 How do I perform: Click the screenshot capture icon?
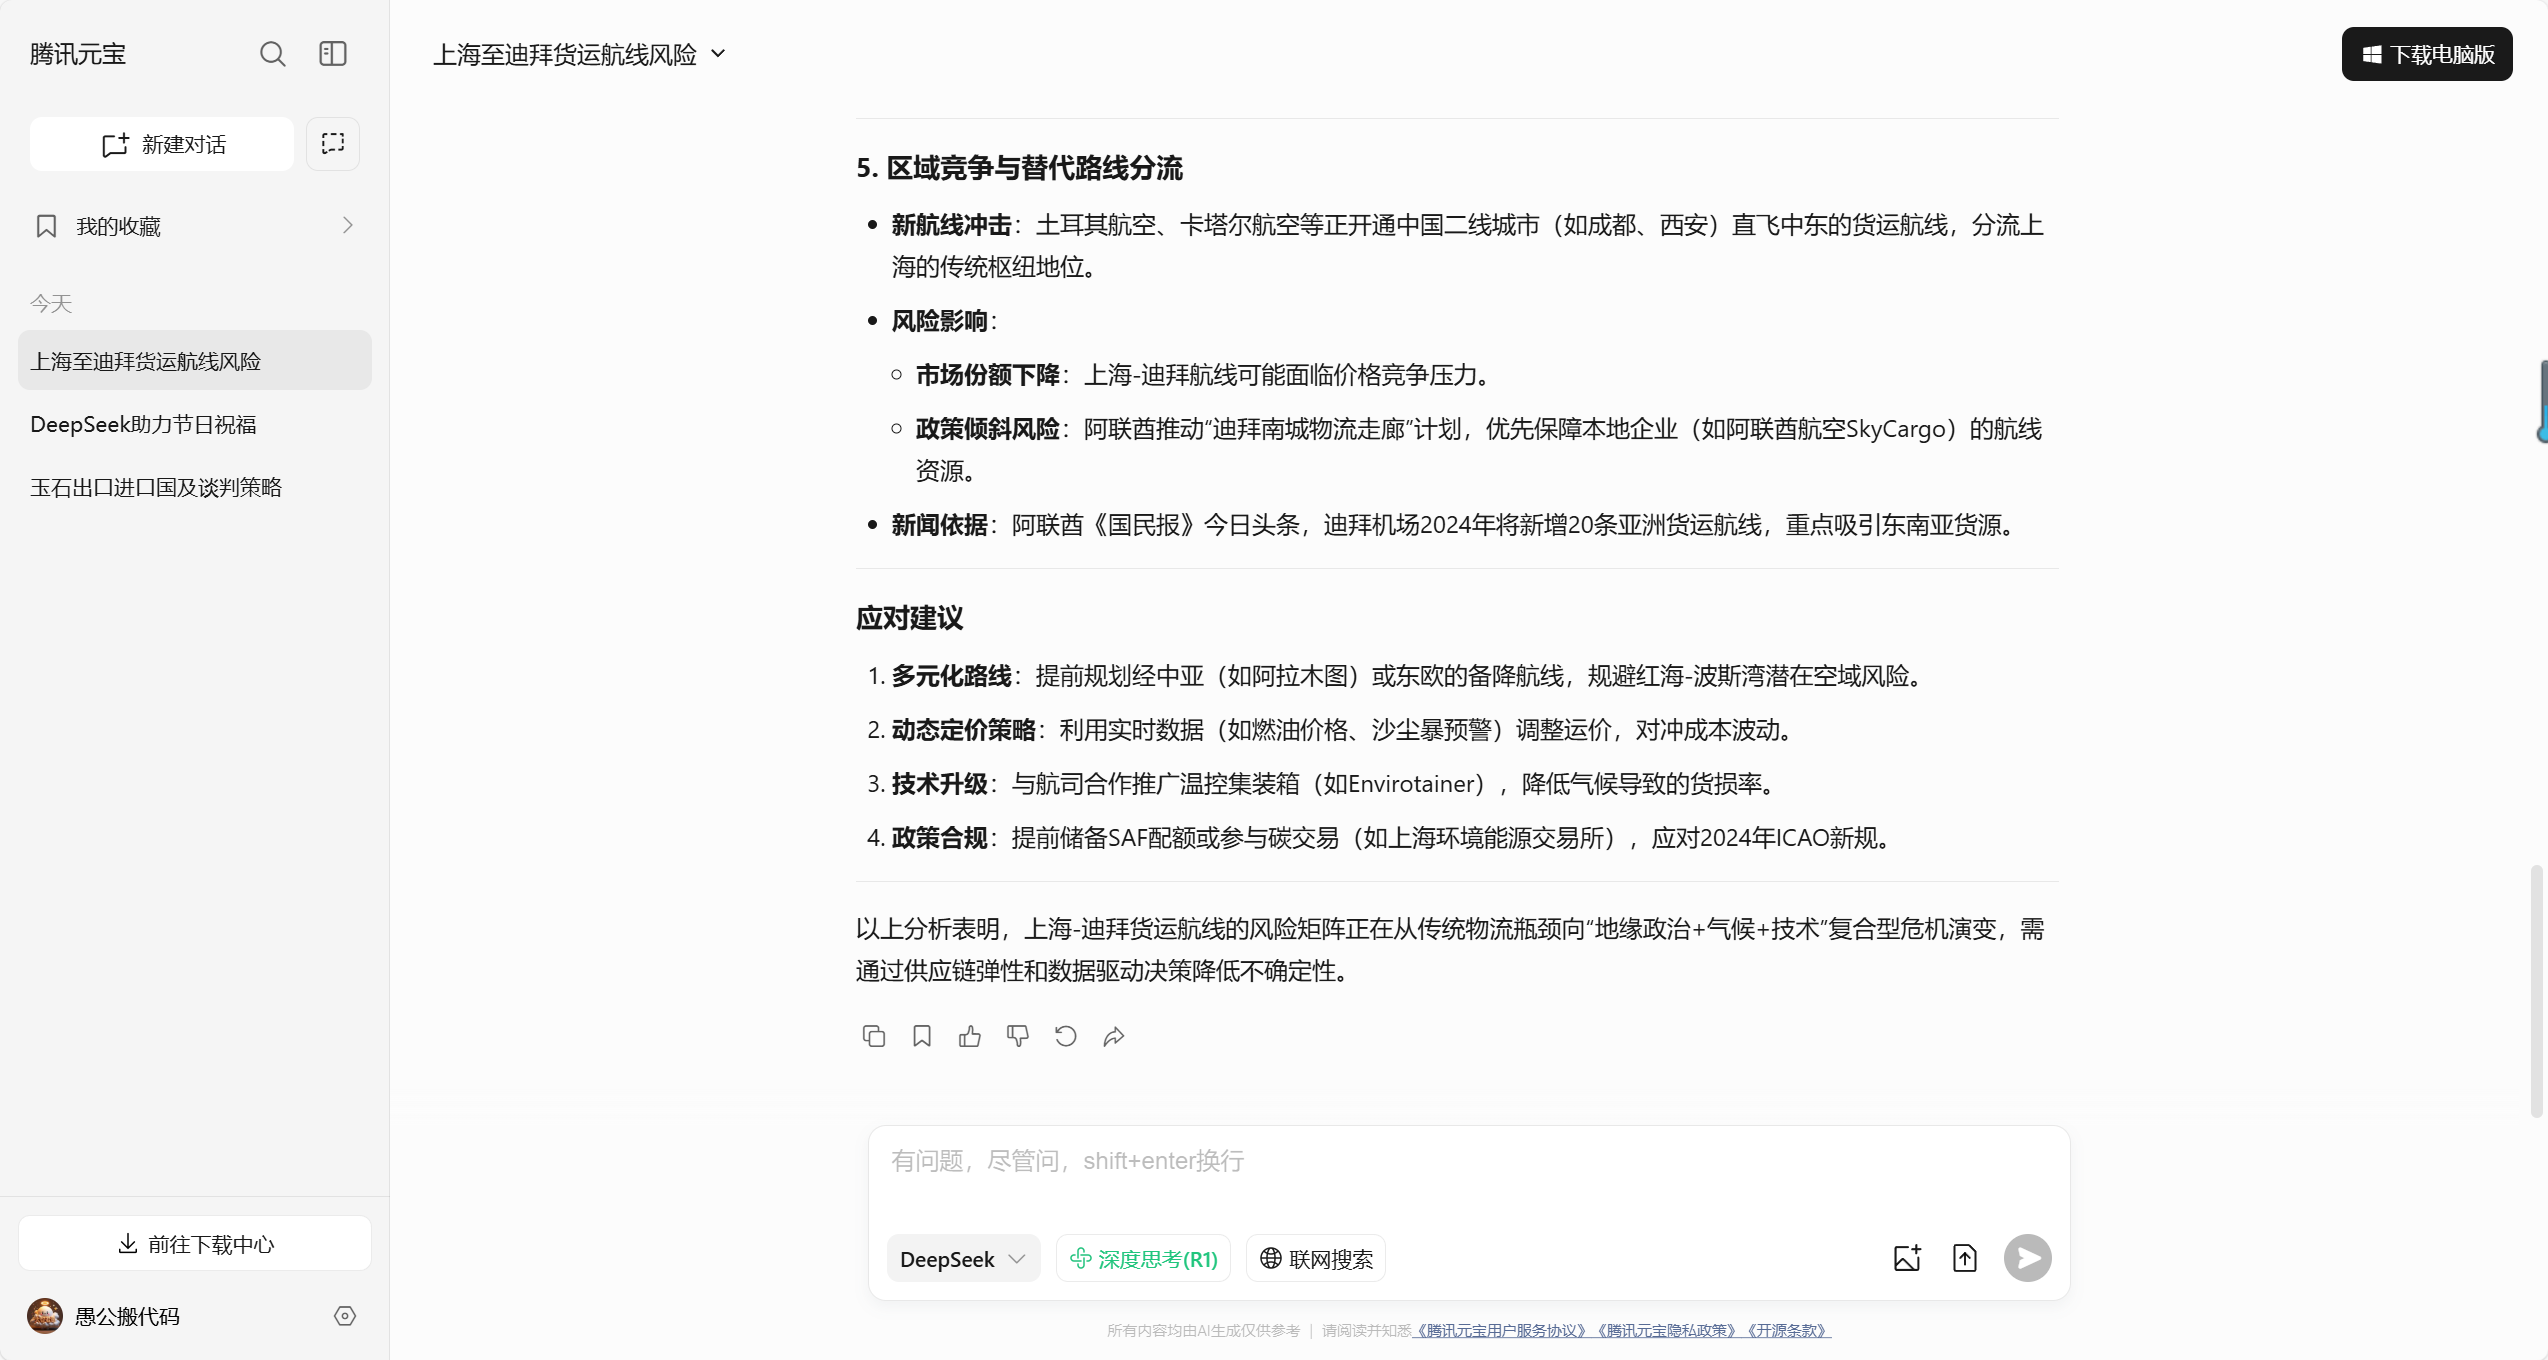333,144
